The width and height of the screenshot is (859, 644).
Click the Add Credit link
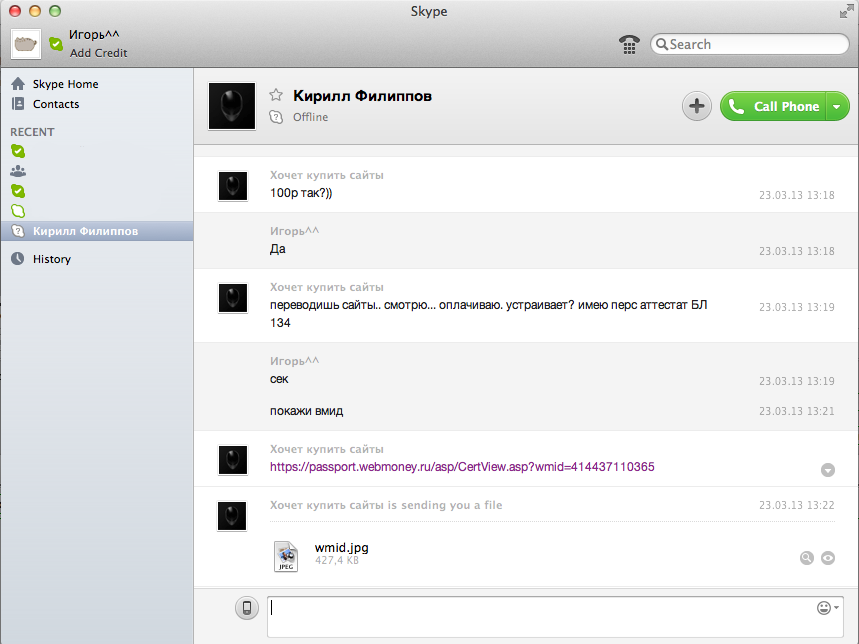99,53
